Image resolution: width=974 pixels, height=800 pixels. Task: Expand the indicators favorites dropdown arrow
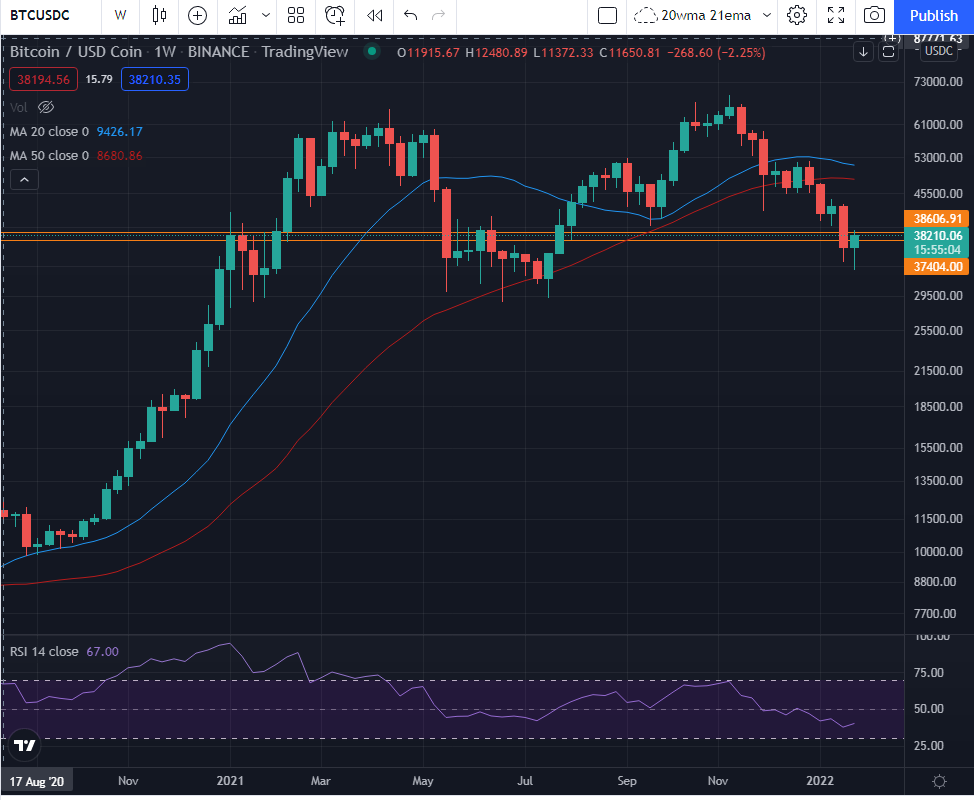coord(266,16)
